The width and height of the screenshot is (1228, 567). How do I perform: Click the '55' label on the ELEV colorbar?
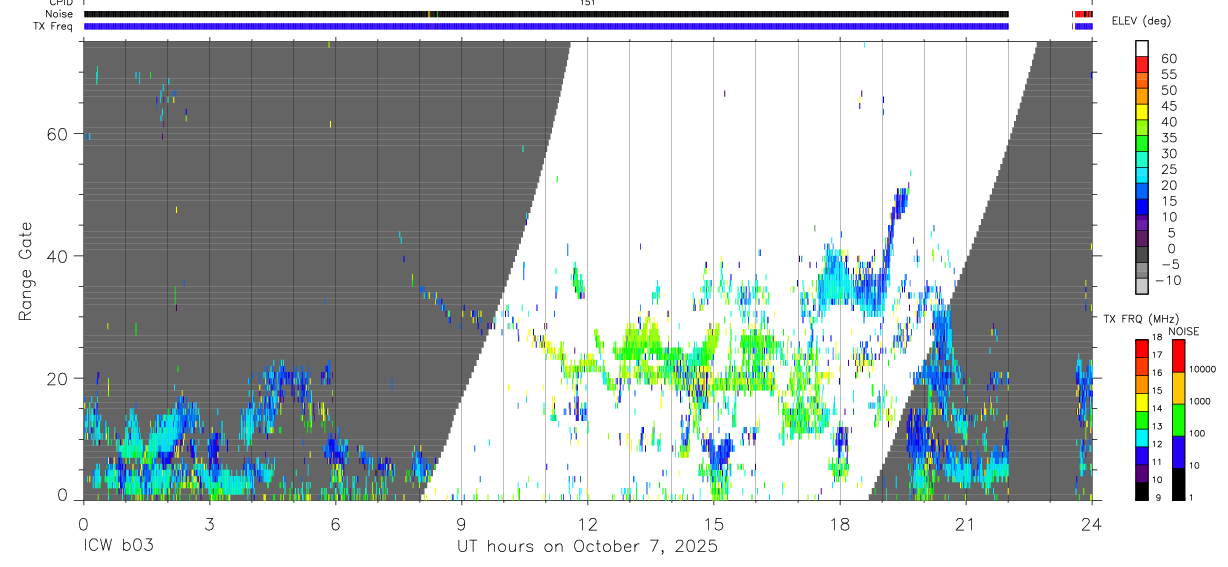pos(1168,74)
